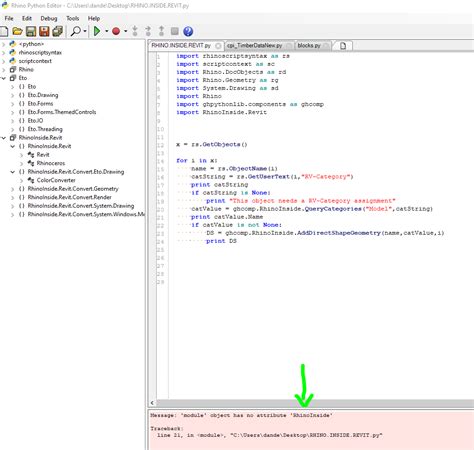474x450 pixels.
Task: Click the magnifying glass Find icon
Action: (76, 31)
